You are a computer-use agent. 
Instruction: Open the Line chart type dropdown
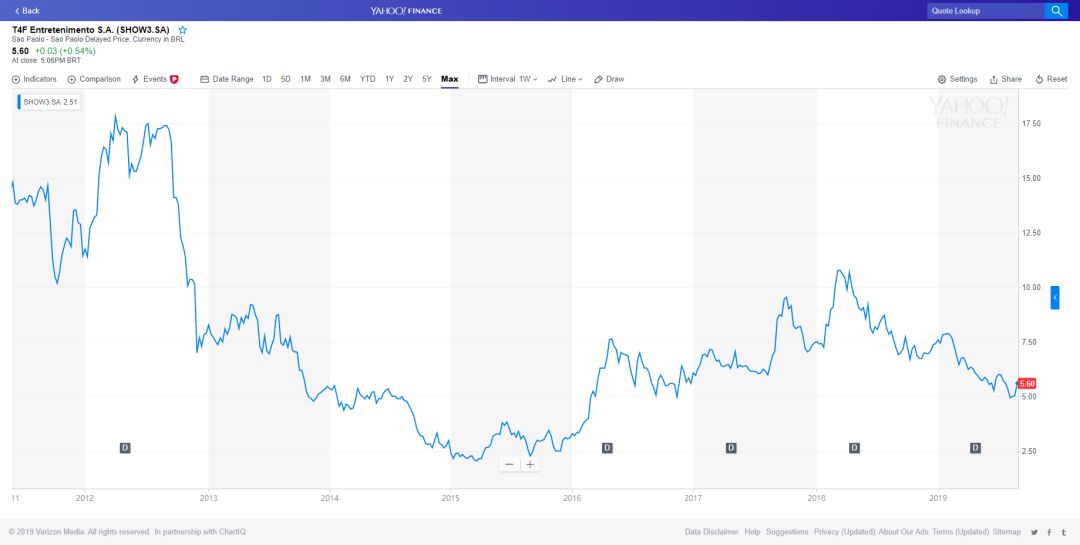point(565,79)
